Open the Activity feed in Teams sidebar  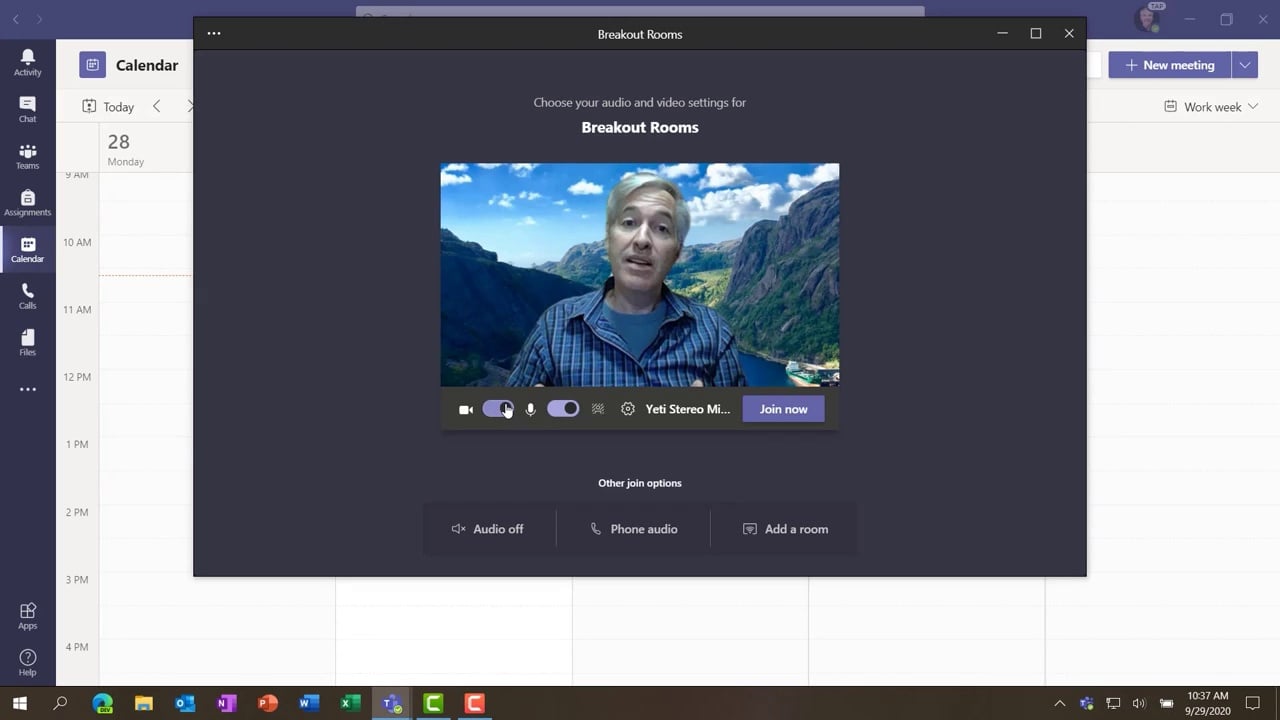click(x=27, y=63)
